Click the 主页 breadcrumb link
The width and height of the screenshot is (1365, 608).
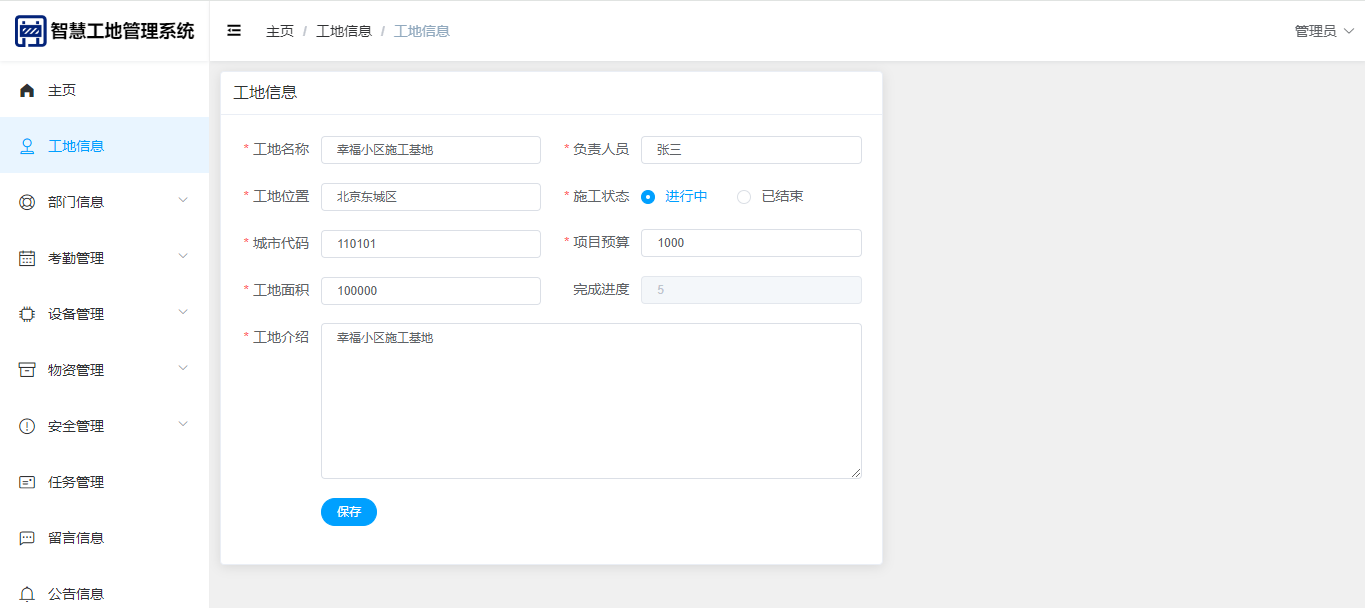tap(280, 31)
